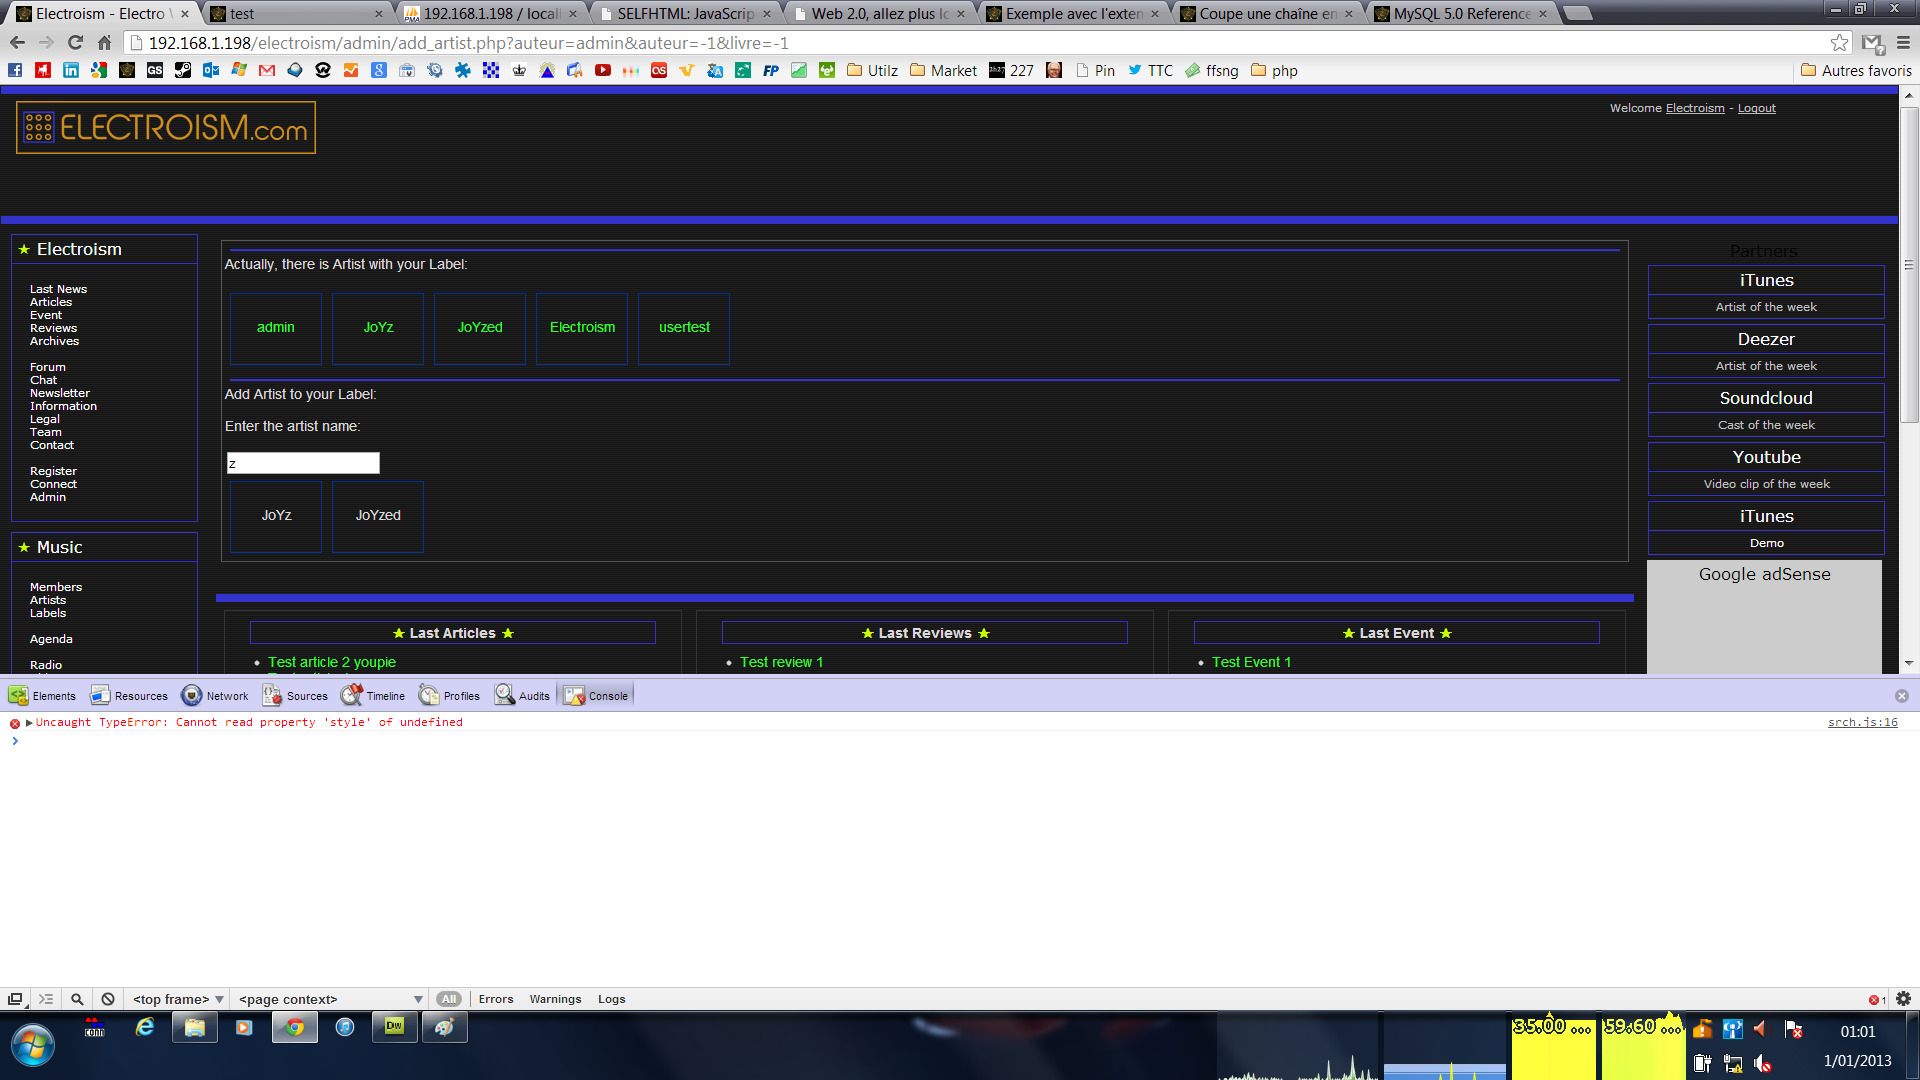
Task: Click the clear console icon
Action: point(108,999)
